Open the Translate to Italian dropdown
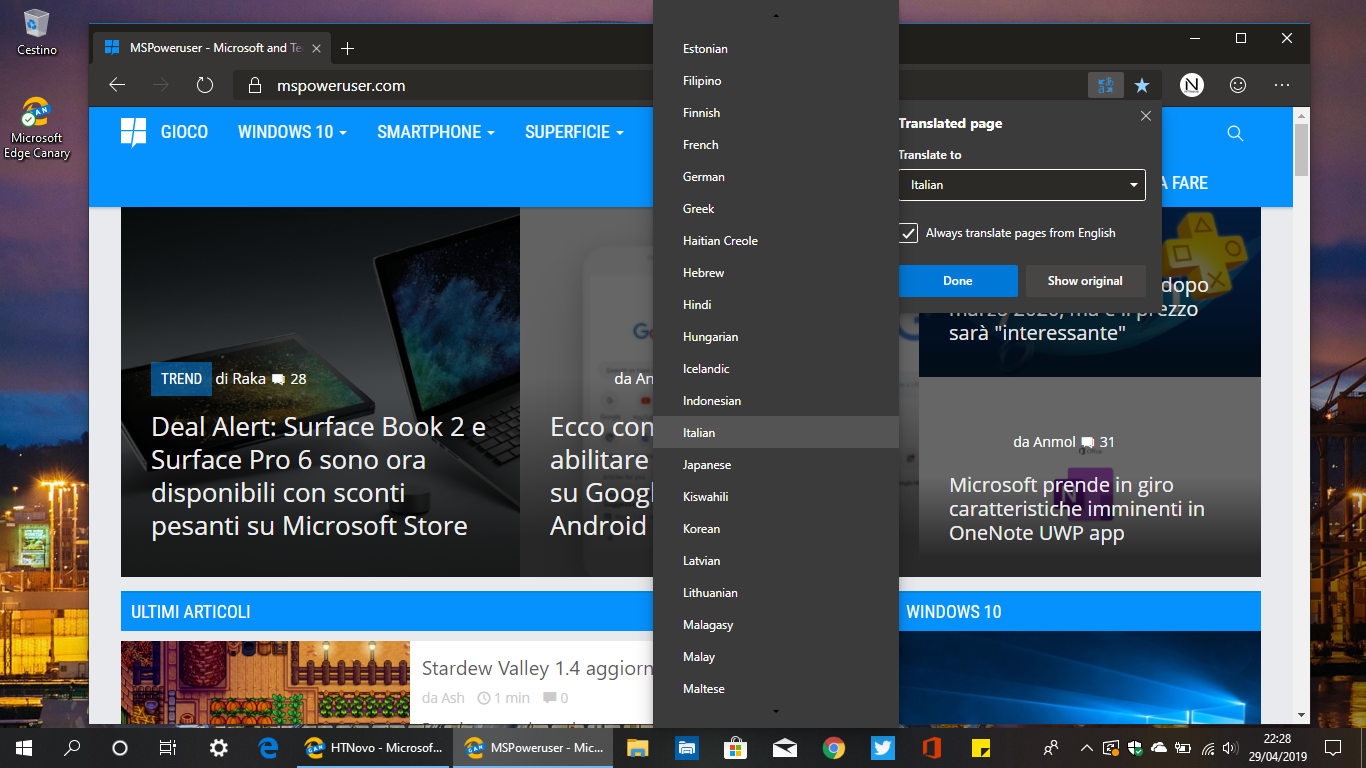Screen dimensions: 1366x768 (1022, 185)
